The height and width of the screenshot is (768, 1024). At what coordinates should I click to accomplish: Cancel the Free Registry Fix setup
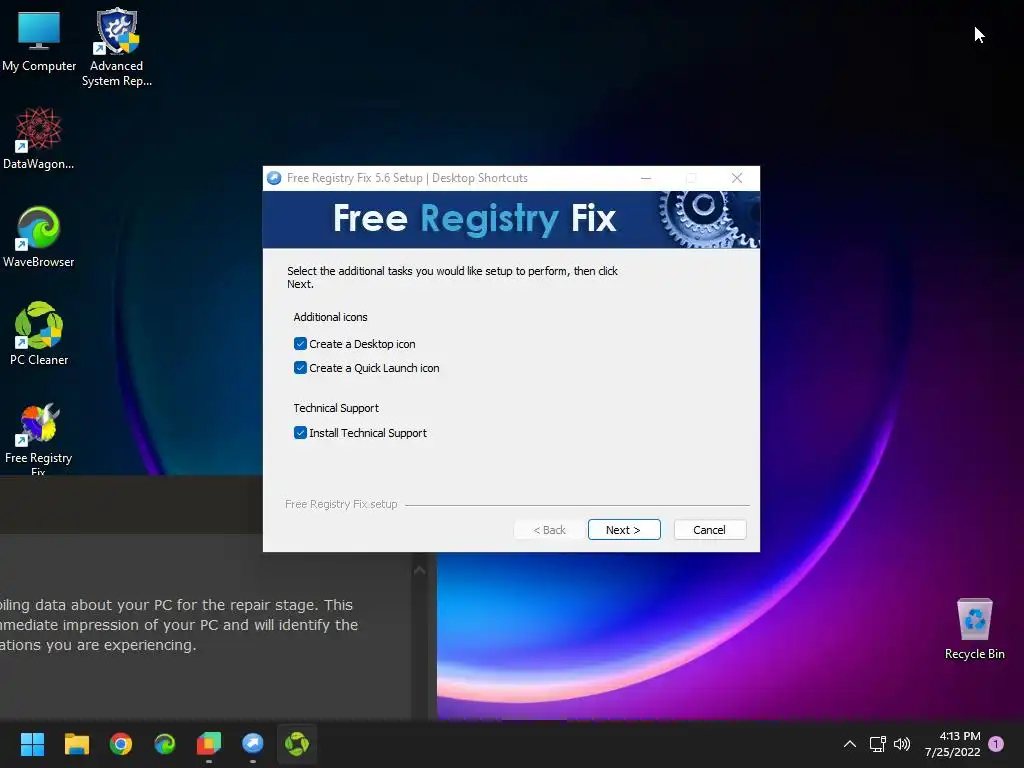709,530
